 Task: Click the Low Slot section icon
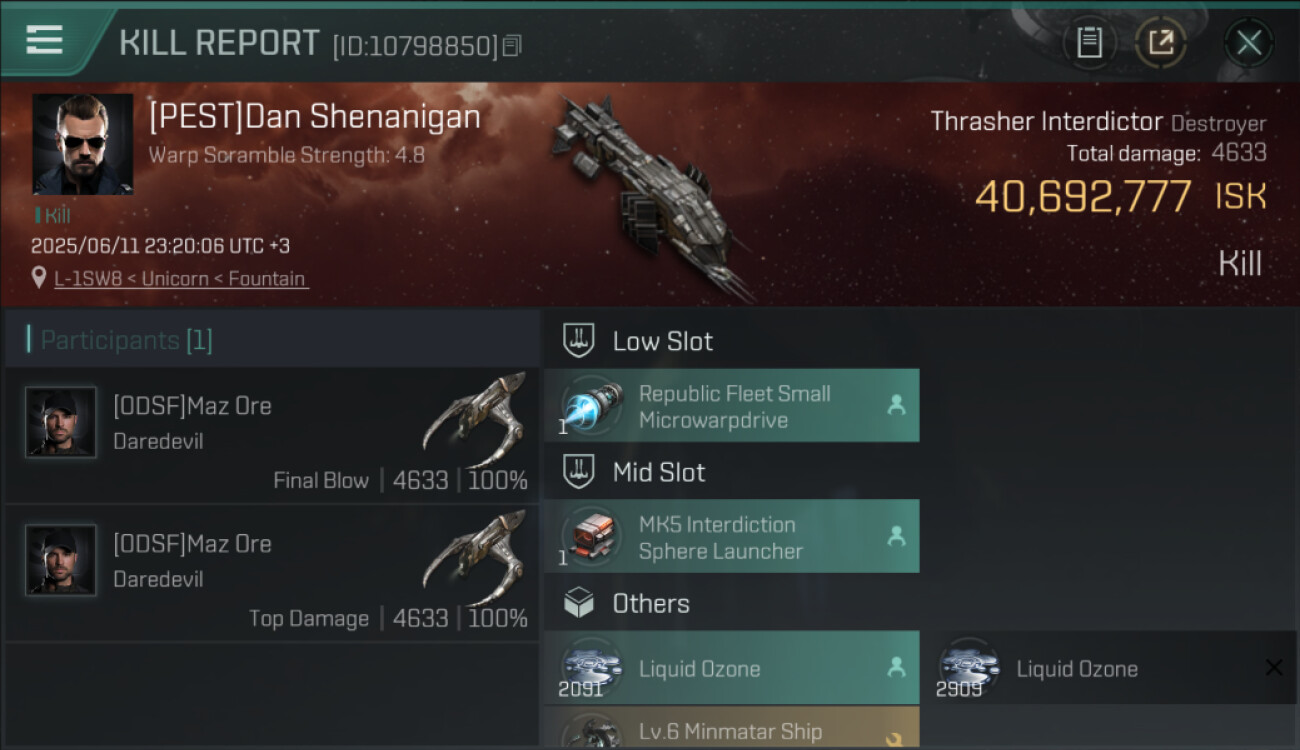(579, 341)
